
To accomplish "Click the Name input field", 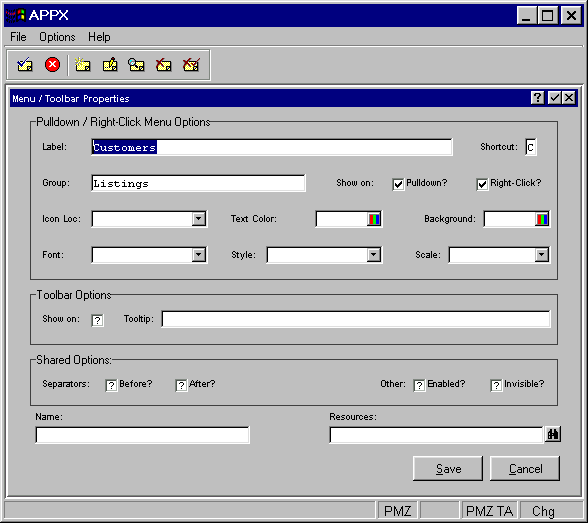I will 142,435.
